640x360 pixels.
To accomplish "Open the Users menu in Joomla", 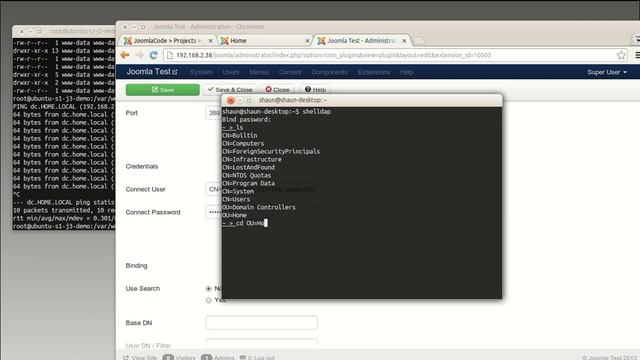I will [231, 72].
